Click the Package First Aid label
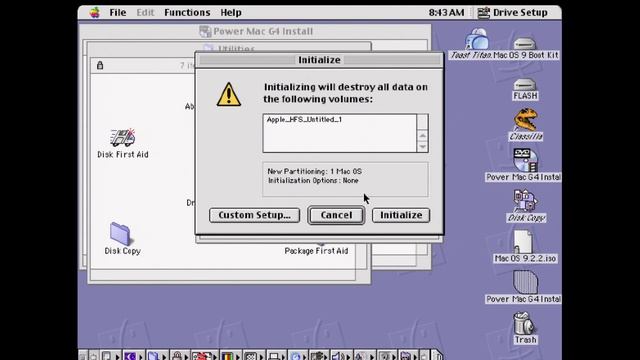 (x=316, y=251)
